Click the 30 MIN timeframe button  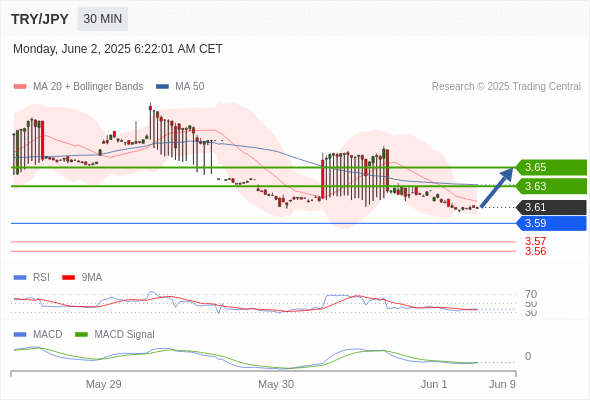103,19
